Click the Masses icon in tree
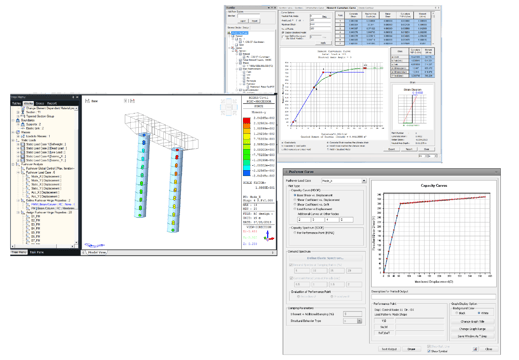The width and height of the screenshot is (519, 360). point(18,132)
